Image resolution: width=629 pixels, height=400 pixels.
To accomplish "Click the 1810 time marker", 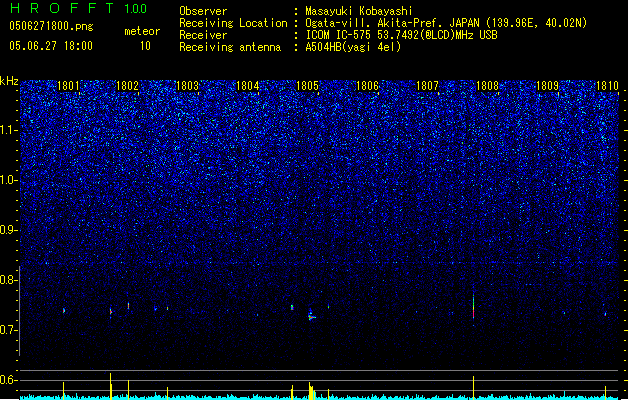I will pos(607,86).
